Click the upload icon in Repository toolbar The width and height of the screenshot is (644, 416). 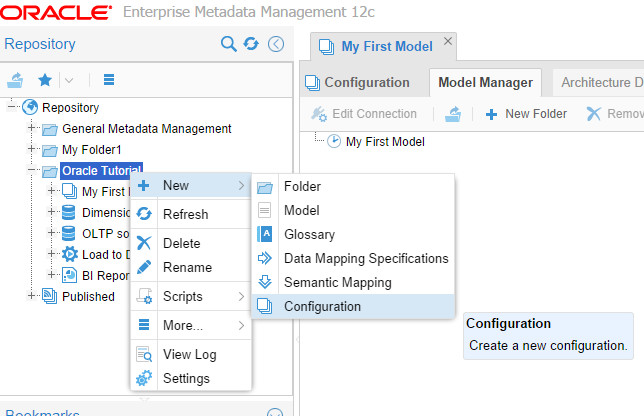point(15,80)
